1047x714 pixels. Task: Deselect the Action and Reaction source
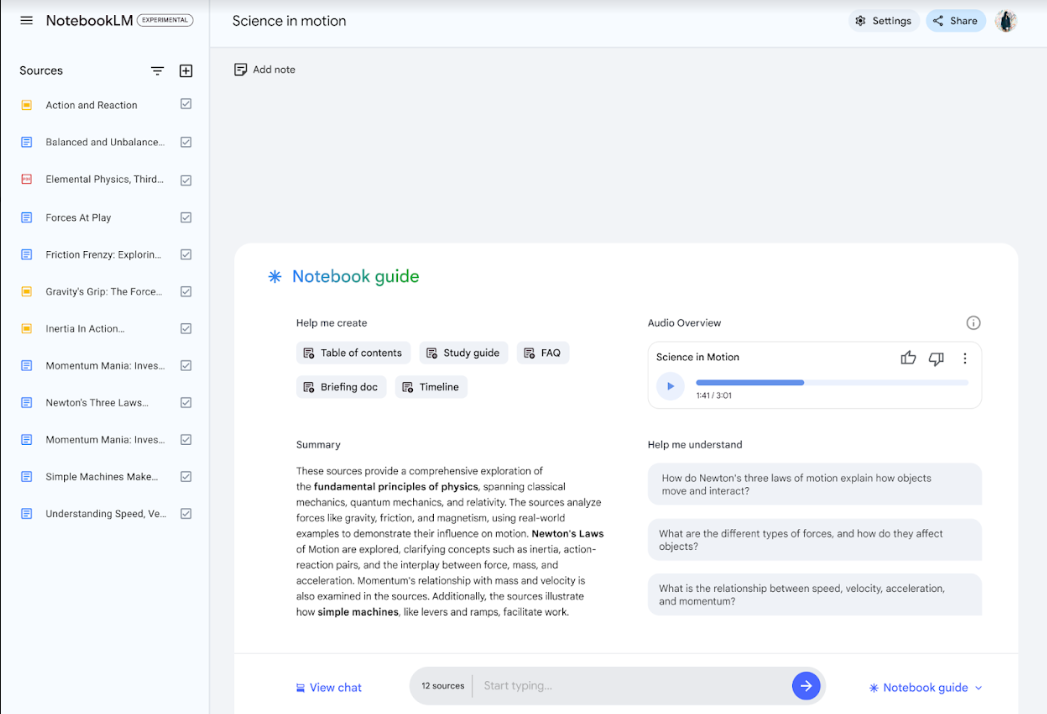(x=186, y=104)
